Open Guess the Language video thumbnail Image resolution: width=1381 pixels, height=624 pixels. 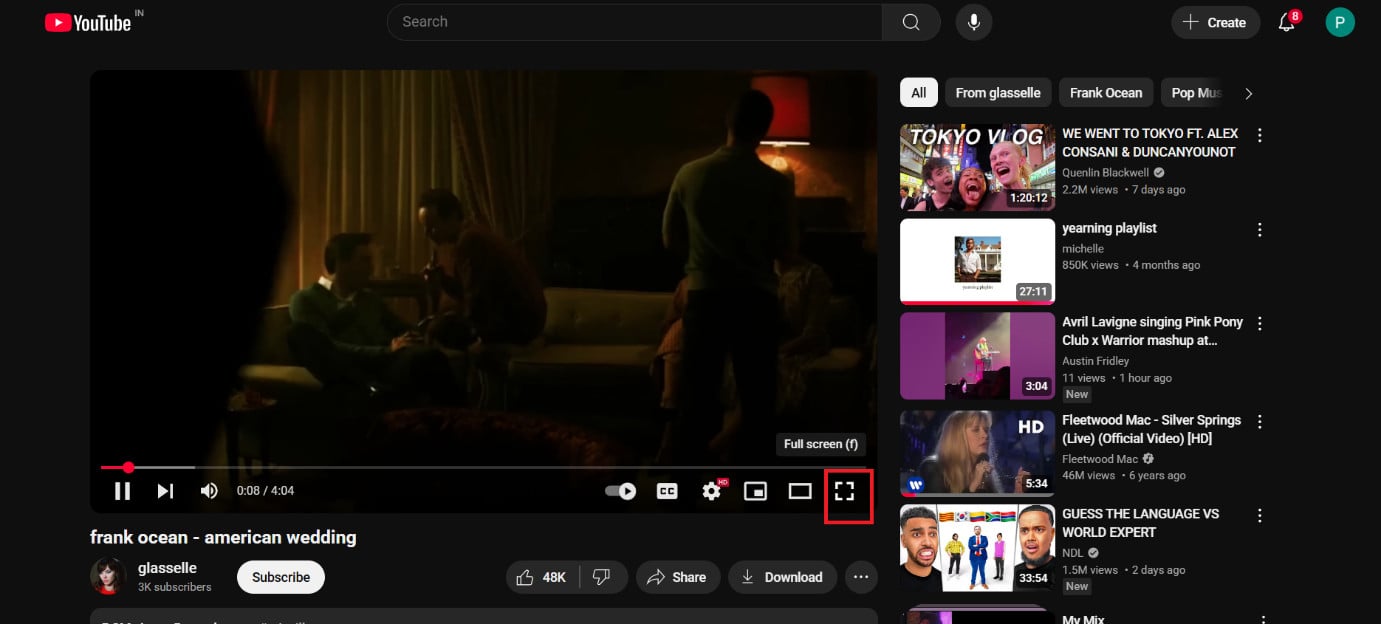[977, 547]
